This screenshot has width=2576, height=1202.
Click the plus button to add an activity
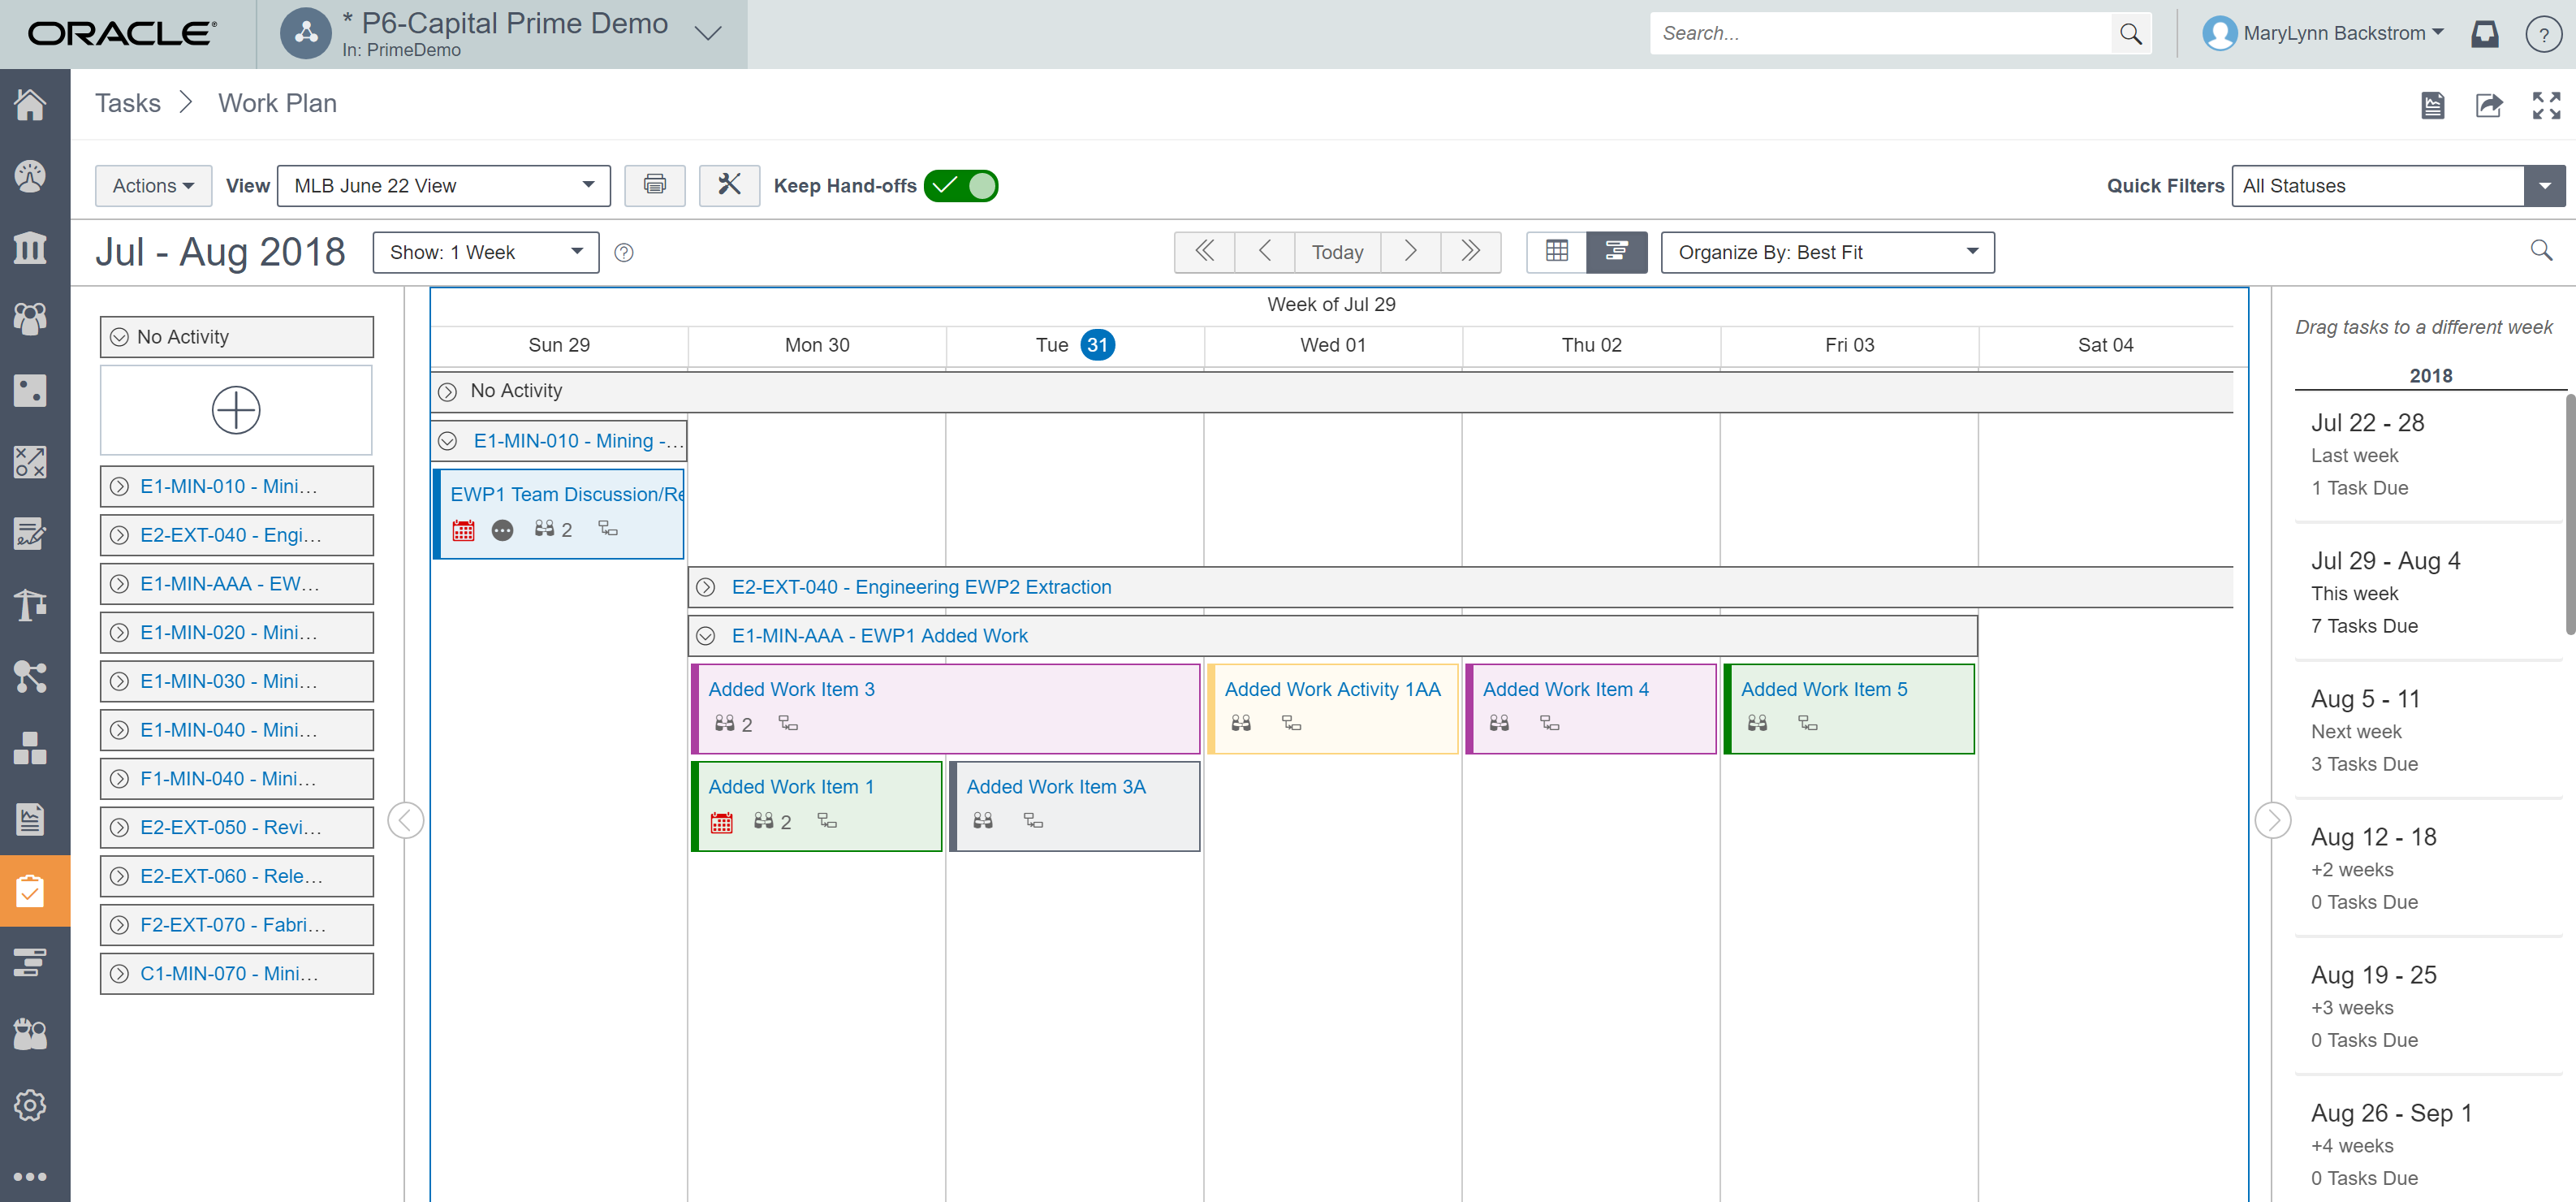pyautogui.click(x=236, y=410)
